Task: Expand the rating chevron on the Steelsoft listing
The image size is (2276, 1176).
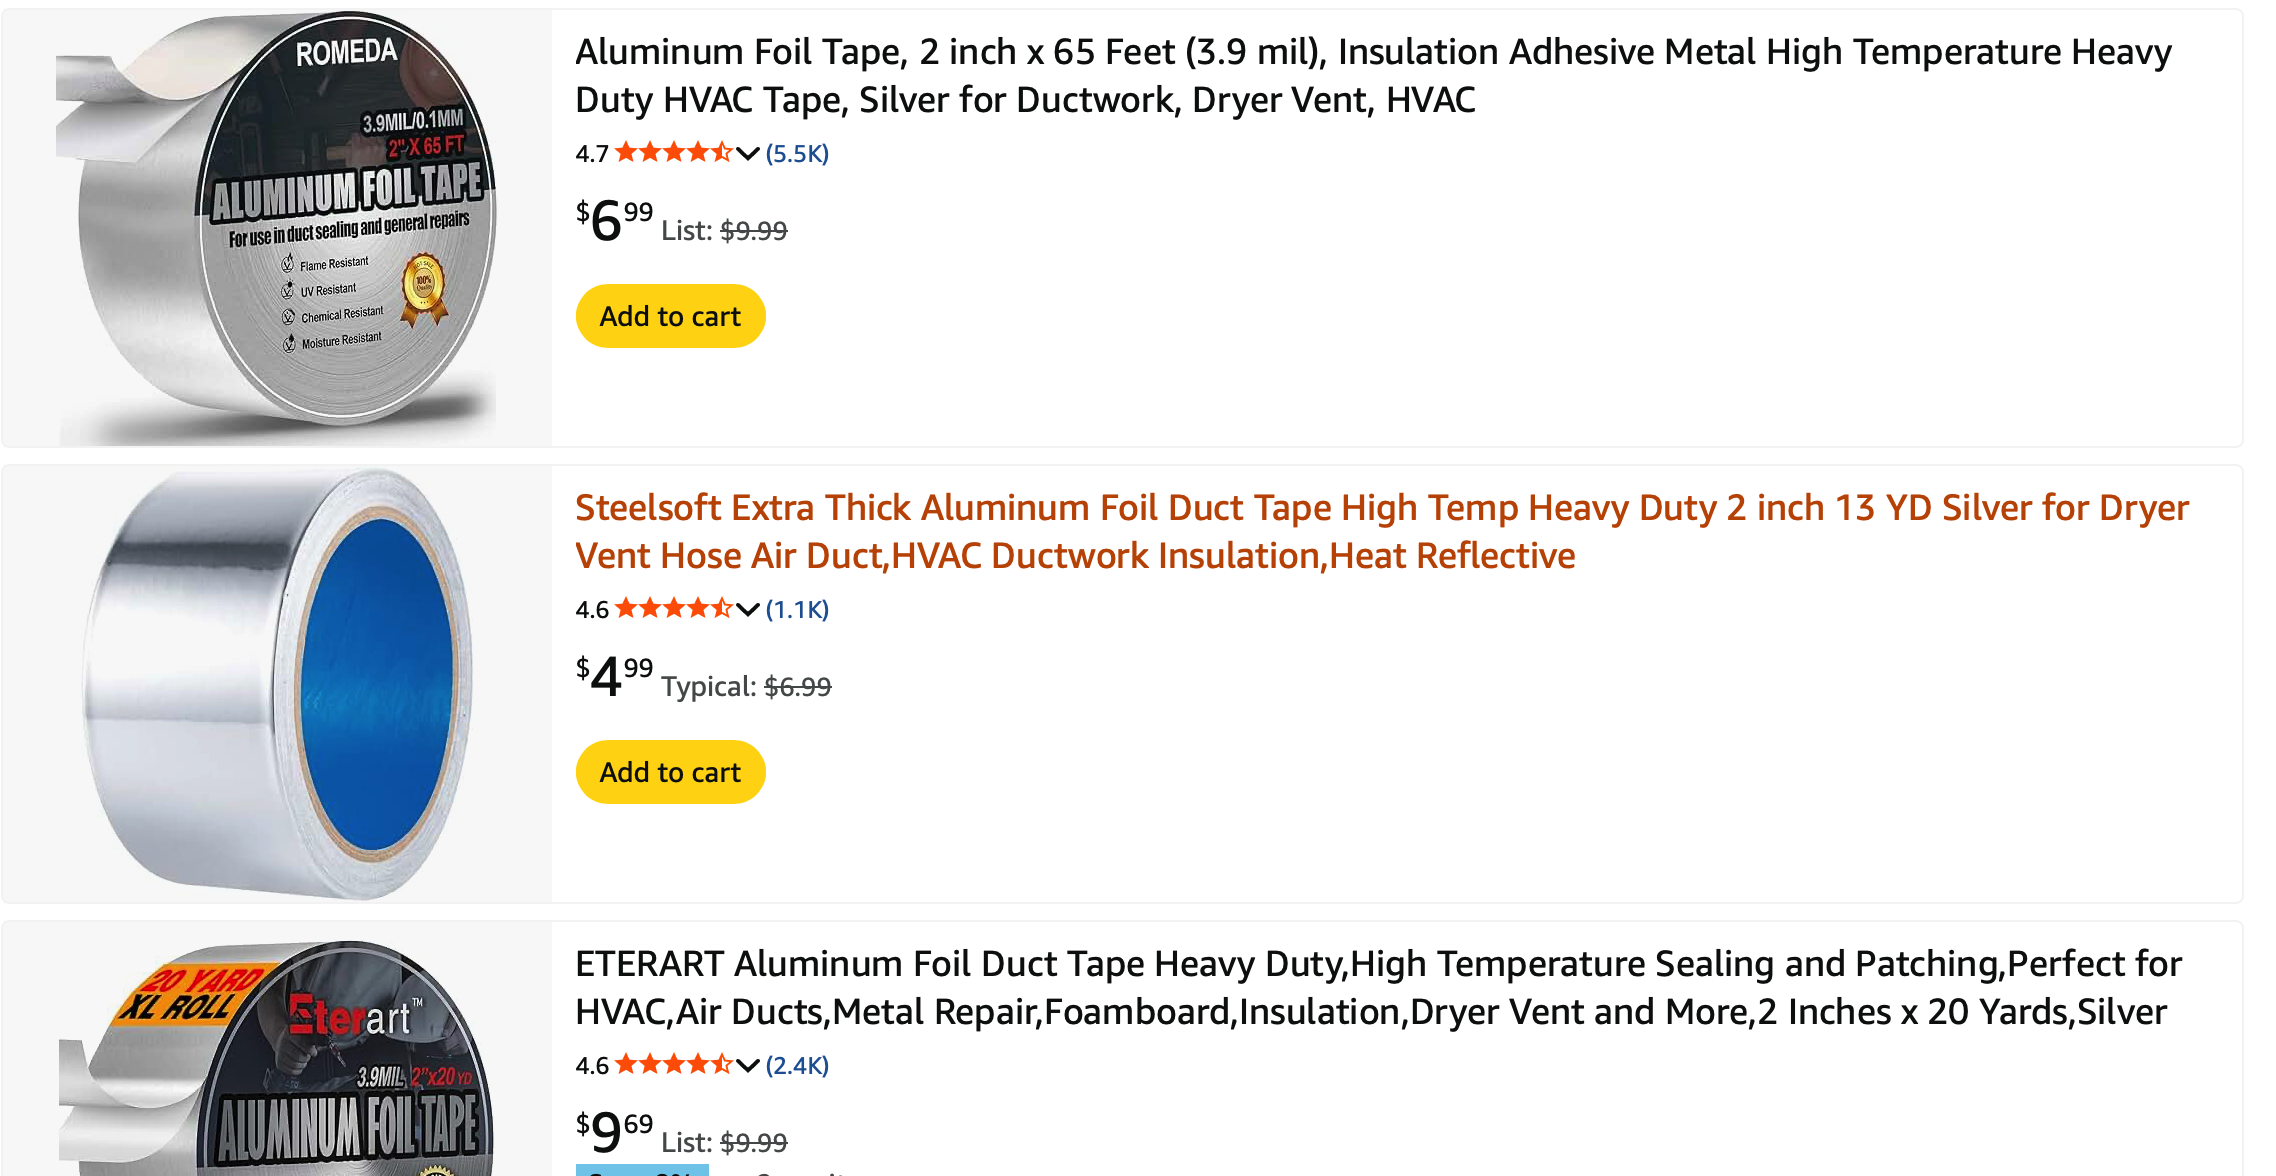Action: click(x=748, y=610)
